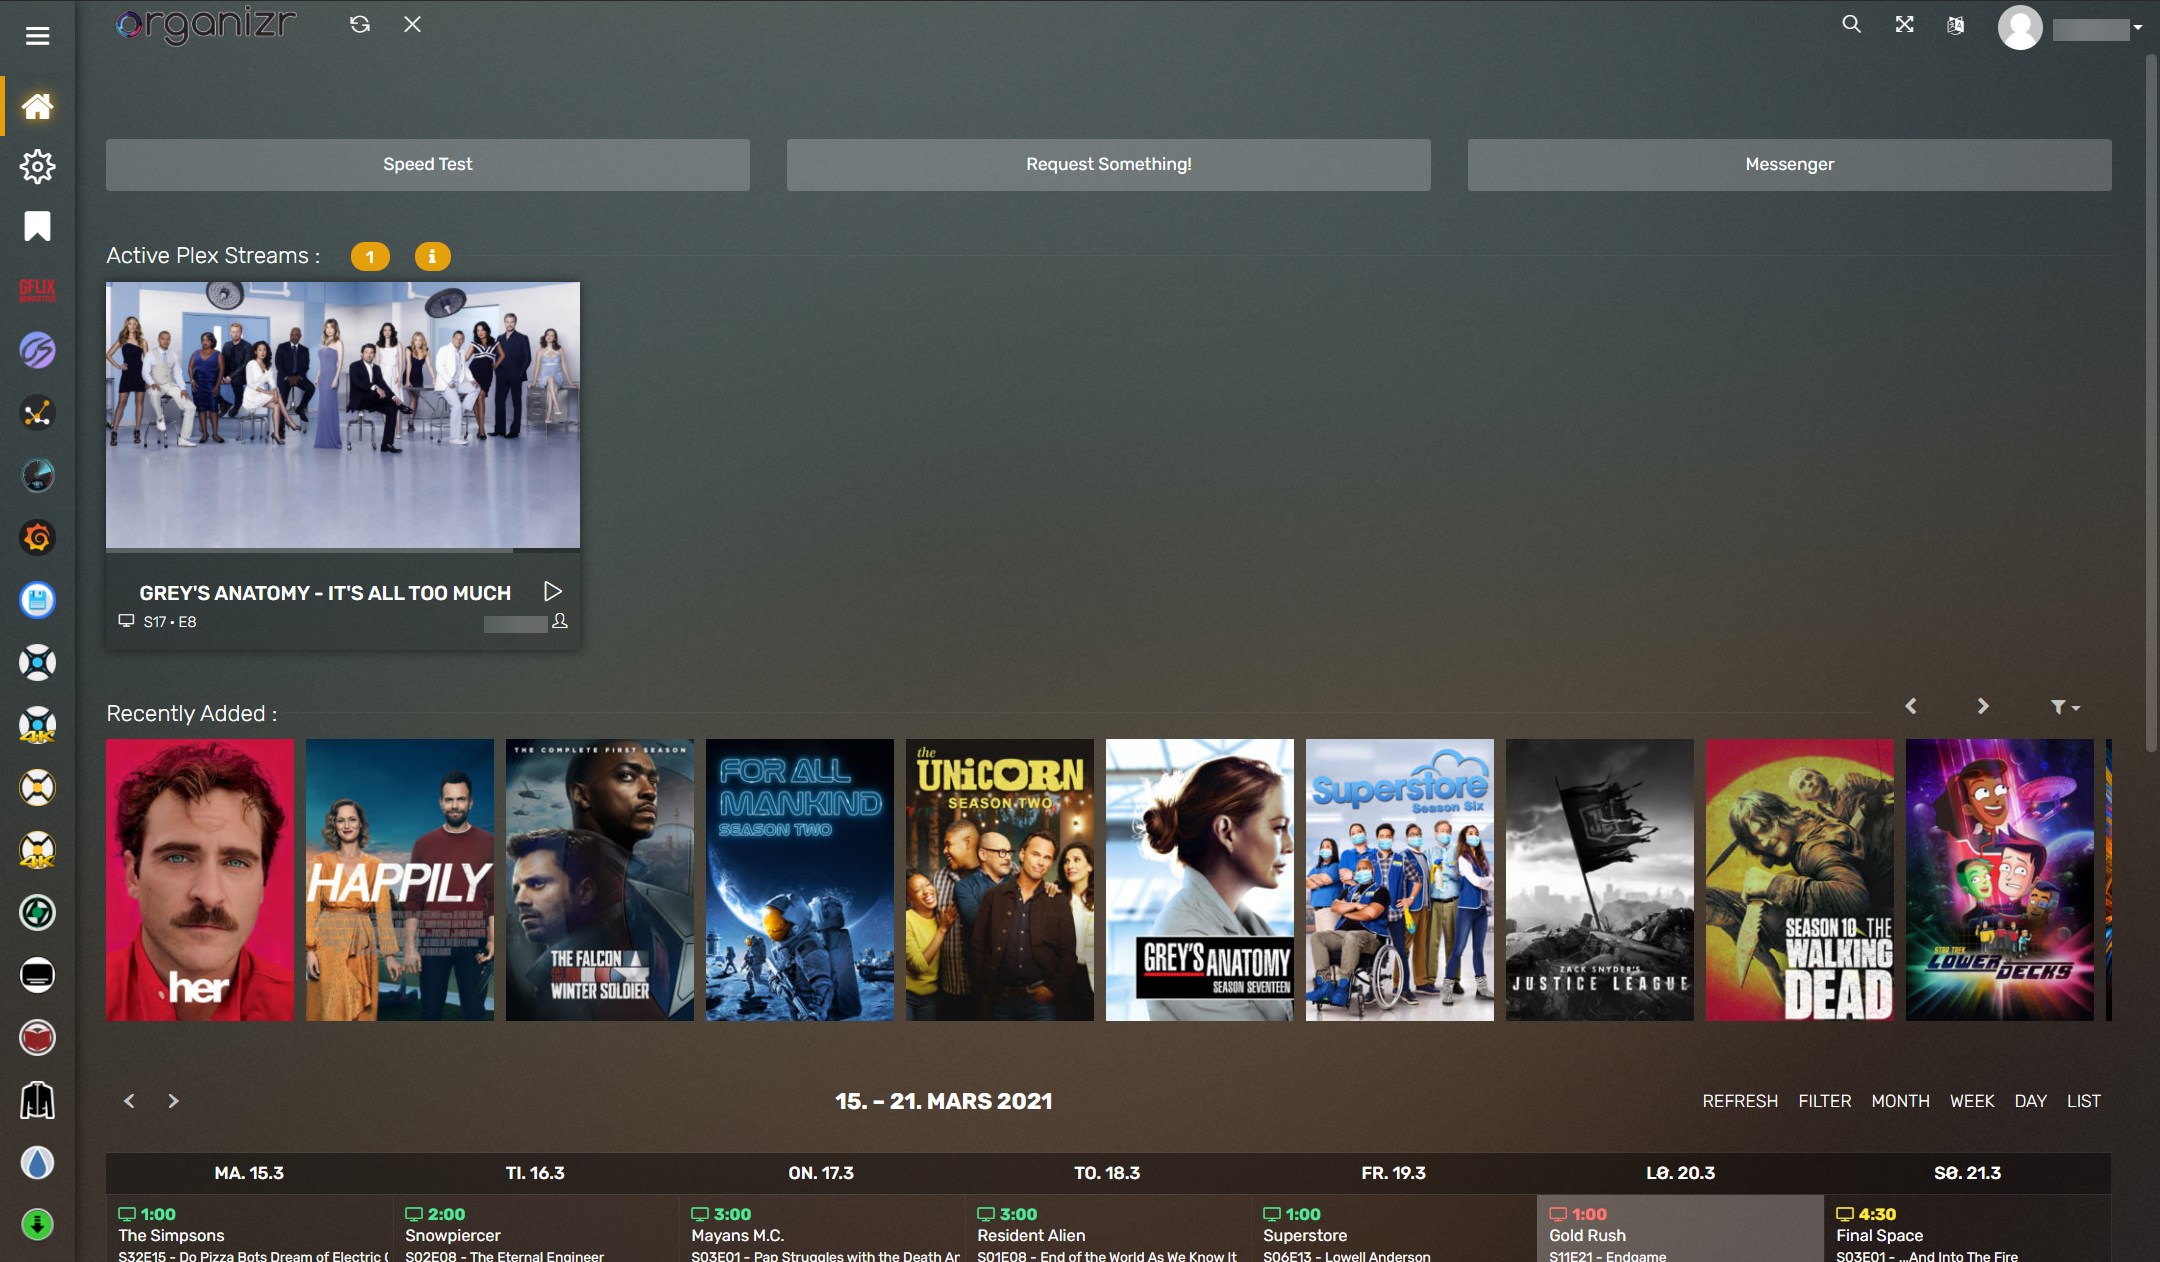Click the orange info badge beside Plex Streams
2160x1262 pixels.
(432, 257)
